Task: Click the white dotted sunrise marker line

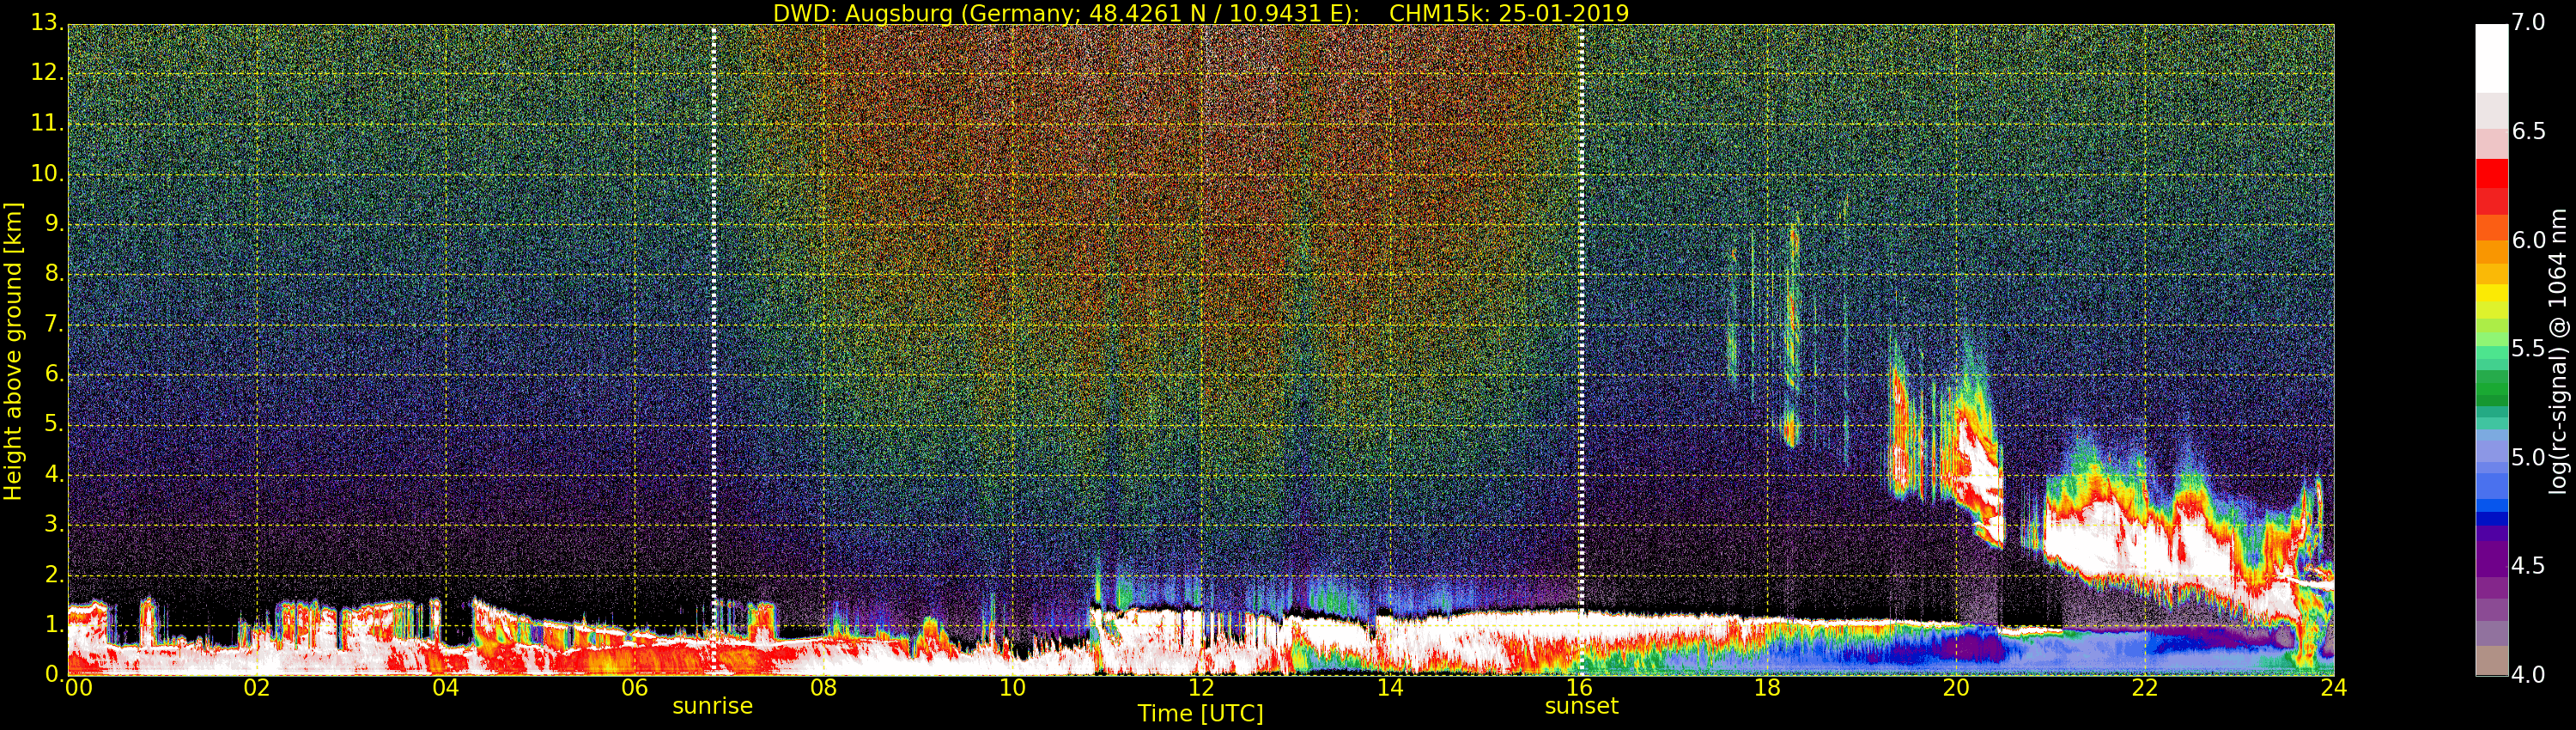Action: click(x=713, y=349)
